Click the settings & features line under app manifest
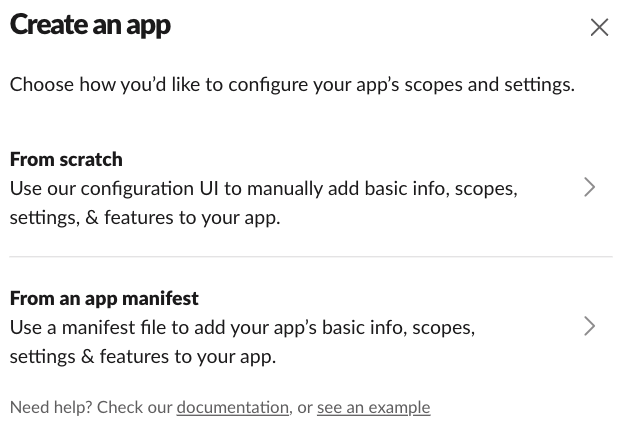632x432 pixels. [143, 357]
